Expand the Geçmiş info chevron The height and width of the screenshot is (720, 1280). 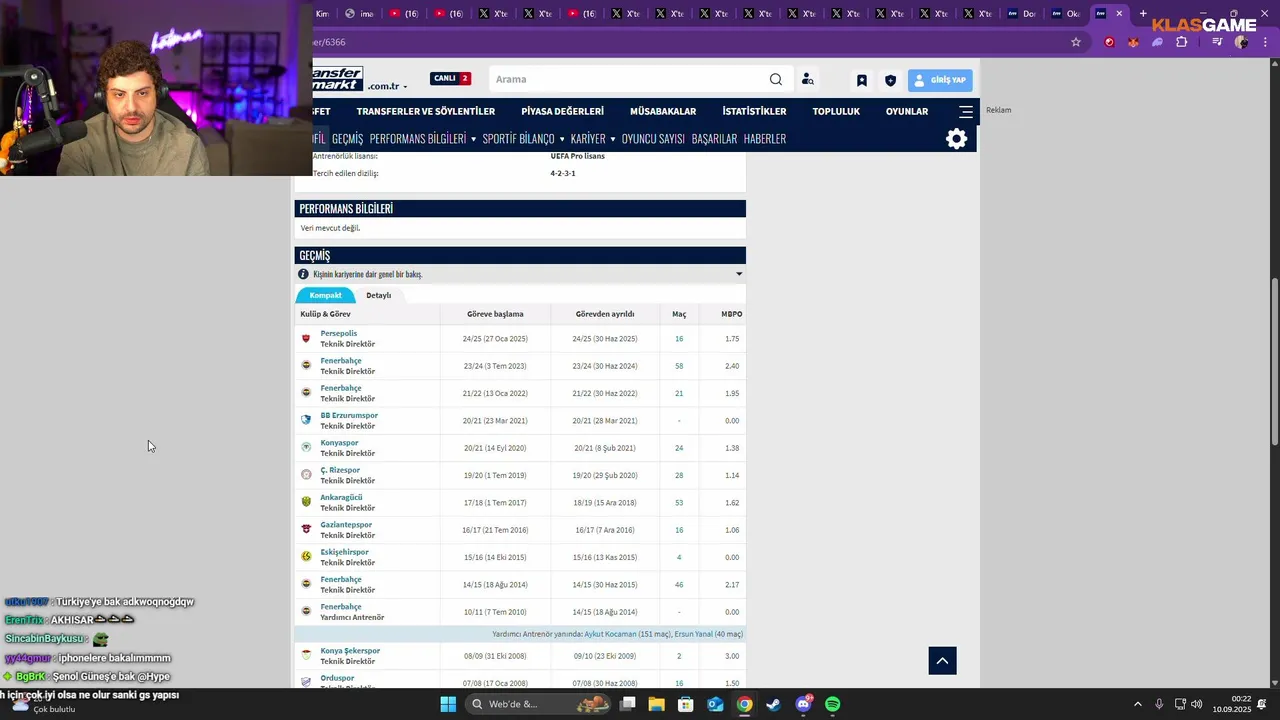(739, 274)
